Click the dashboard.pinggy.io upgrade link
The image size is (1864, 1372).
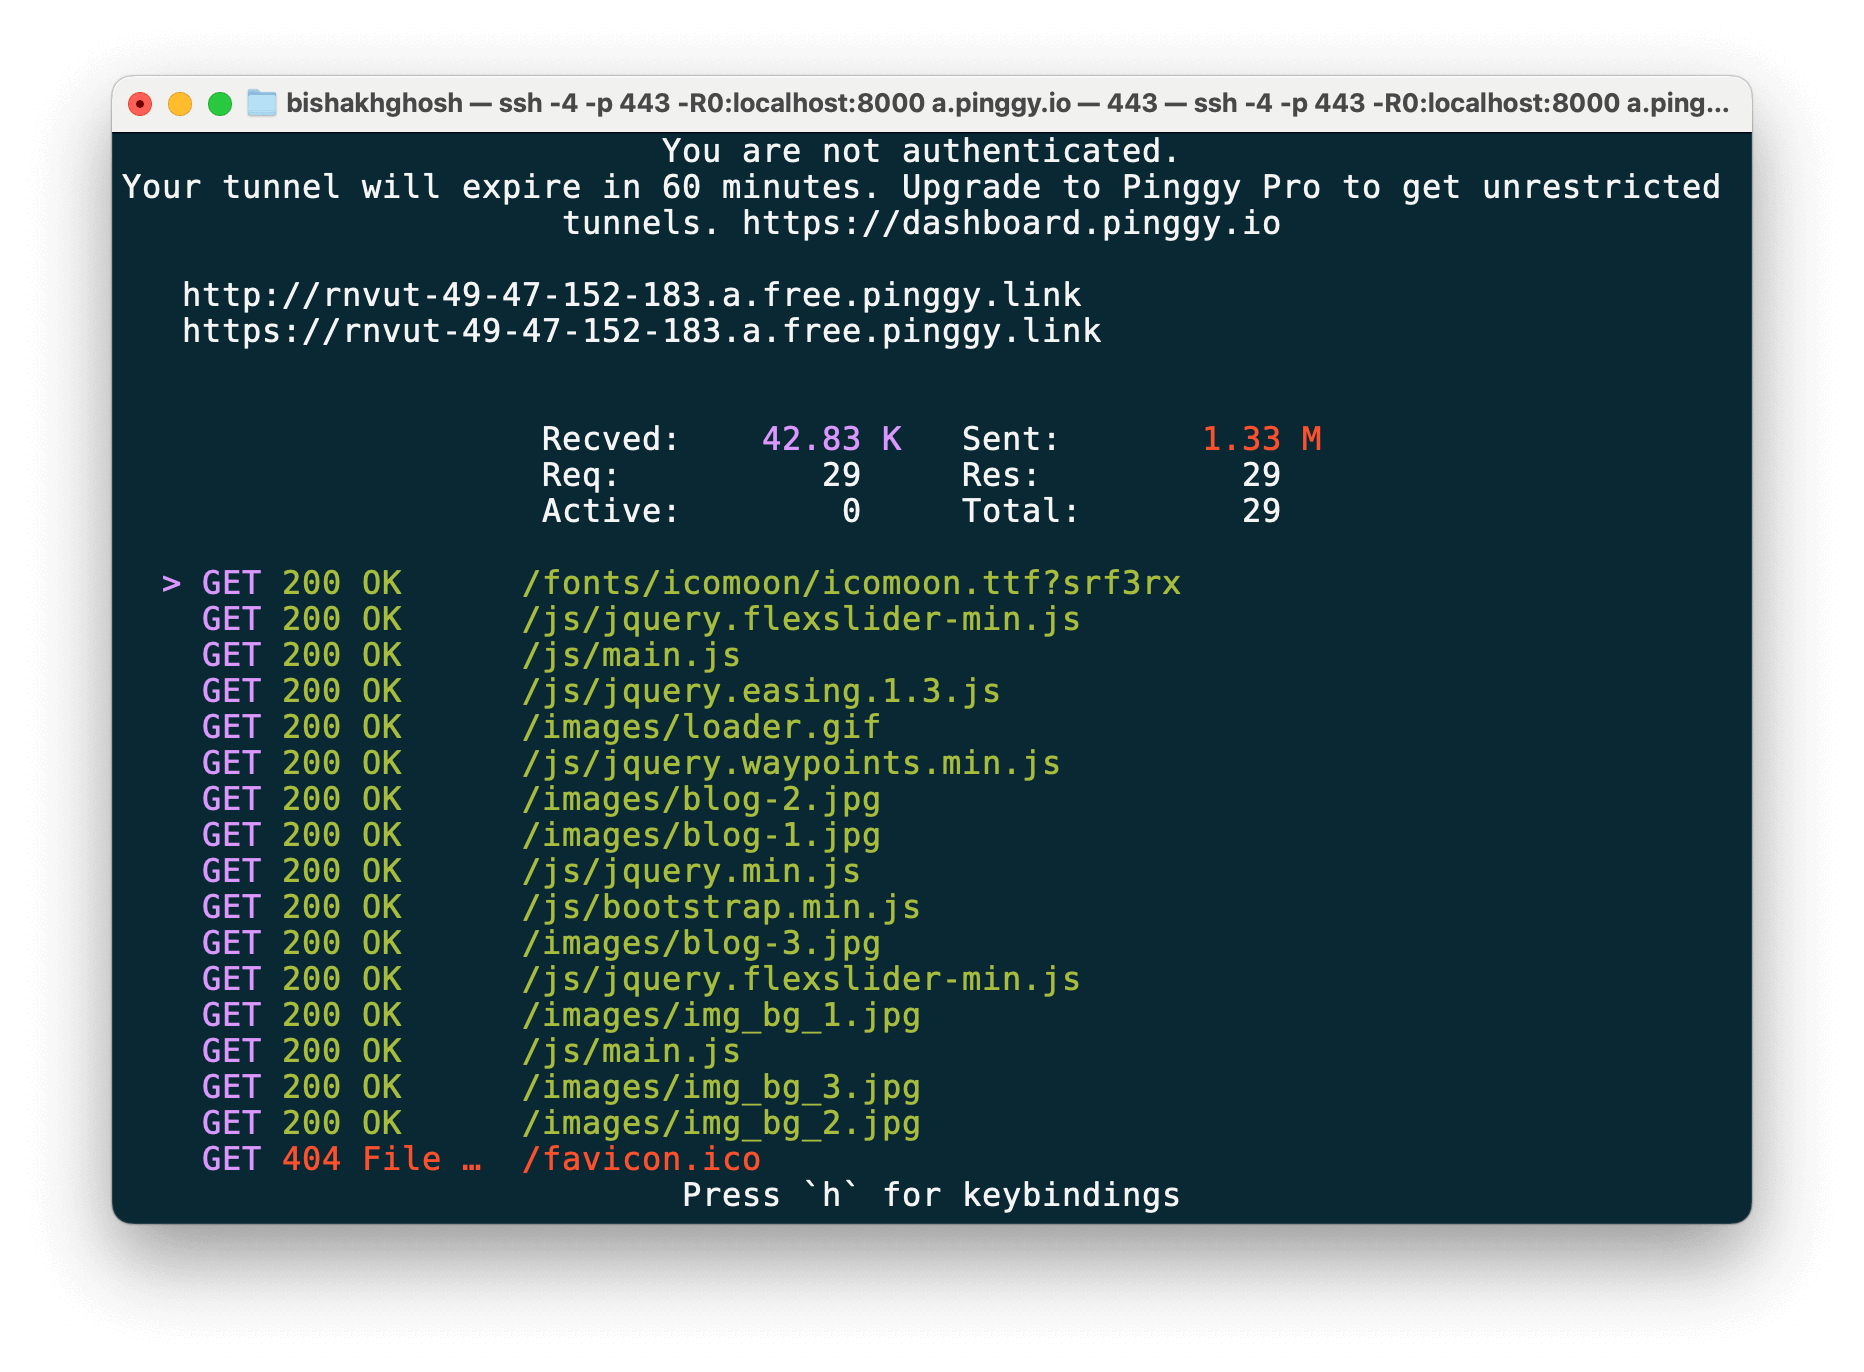coord(1011,223)
